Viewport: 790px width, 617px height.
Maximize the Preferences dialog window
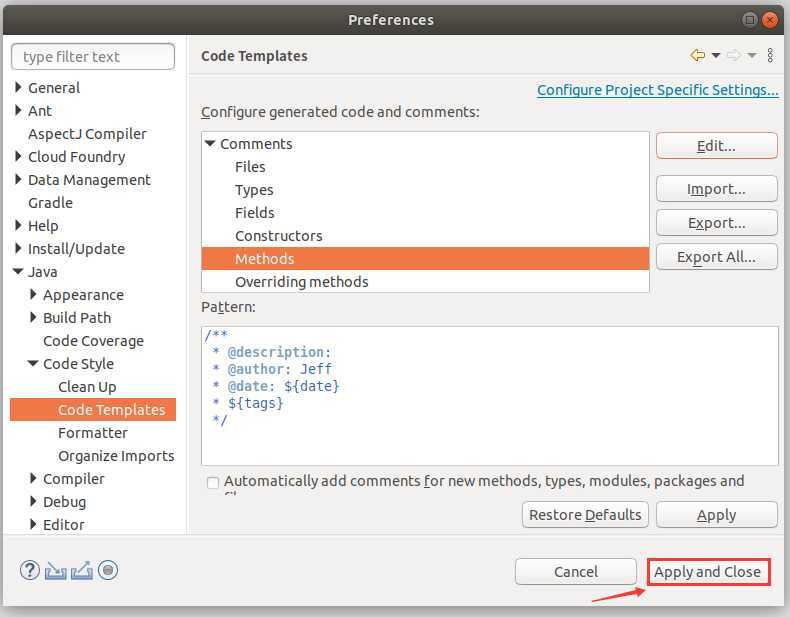click(750, 20)
